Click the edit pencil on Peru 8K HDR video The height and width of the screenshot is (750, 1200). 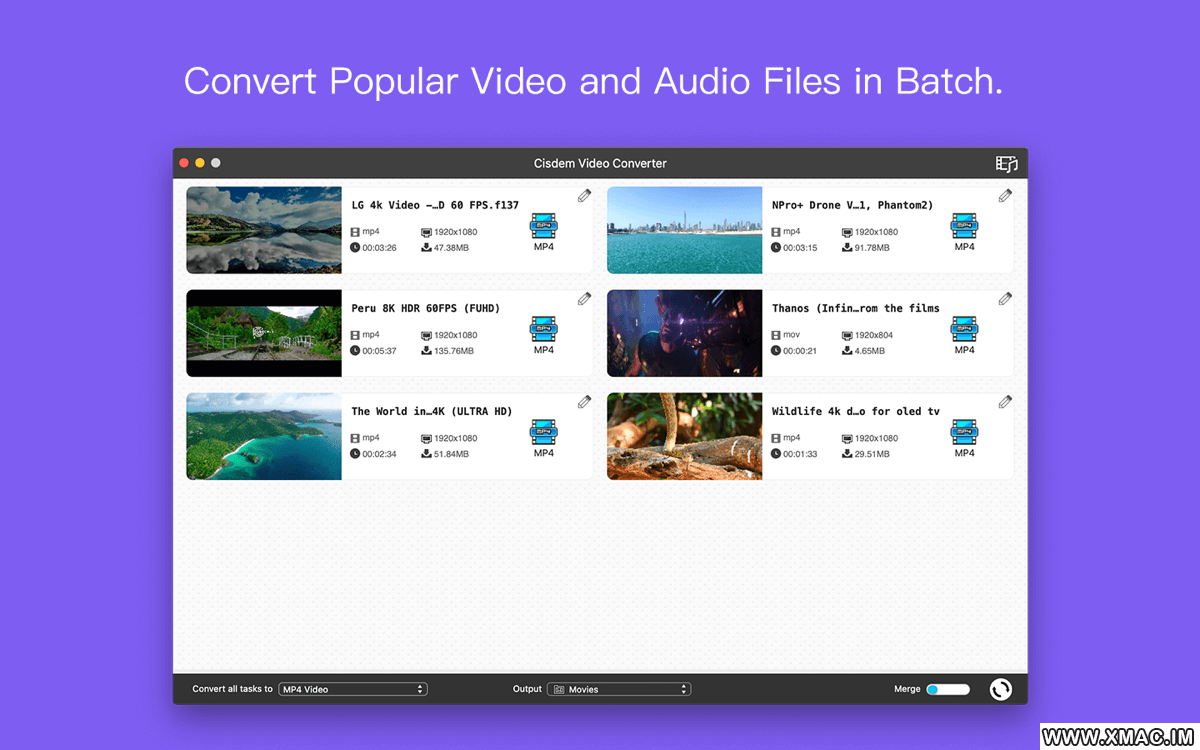(x=584, y=299)
